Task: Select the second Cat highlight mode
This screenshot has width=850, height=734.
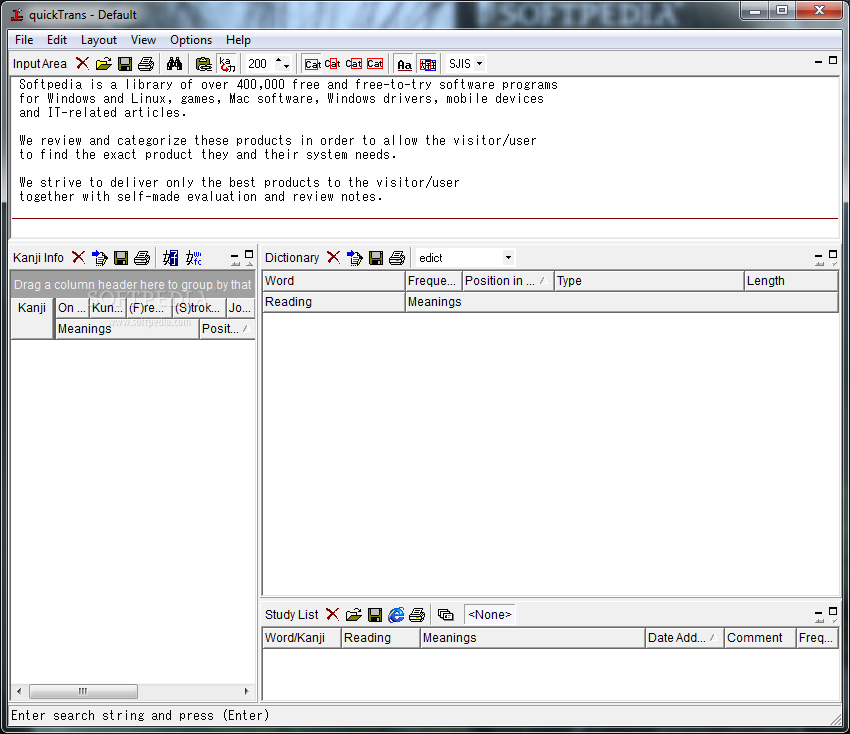Action: pos(332,64)
